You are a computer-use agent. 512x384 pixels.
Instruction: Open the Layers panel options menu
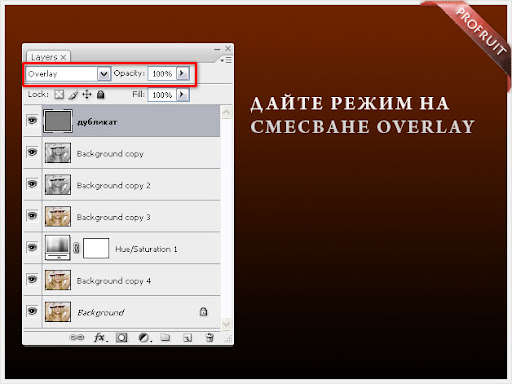click(x=226, y=60)
